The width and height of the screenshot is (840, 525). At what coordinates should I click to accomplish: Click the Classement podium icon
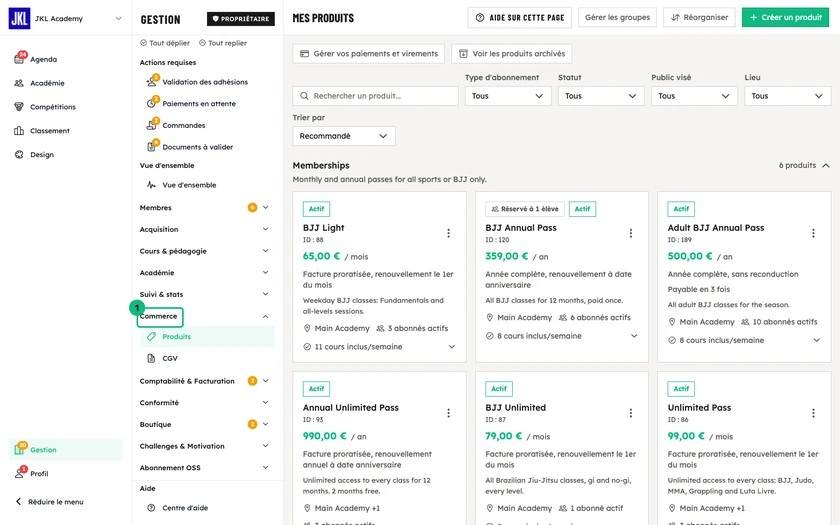[x=19, y=131]
